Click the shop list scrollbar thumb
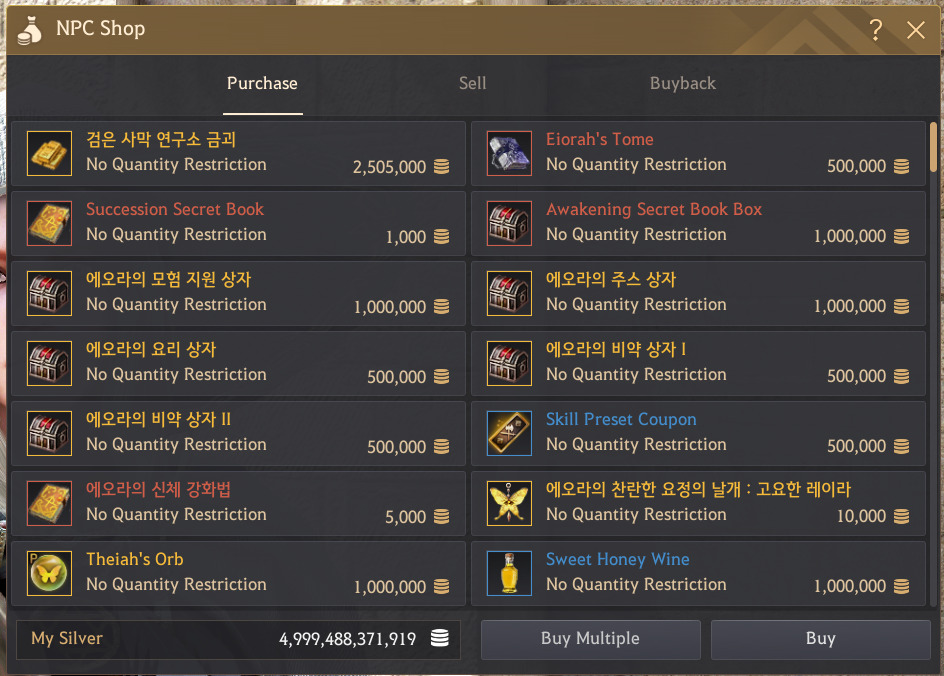 [933, 147]
